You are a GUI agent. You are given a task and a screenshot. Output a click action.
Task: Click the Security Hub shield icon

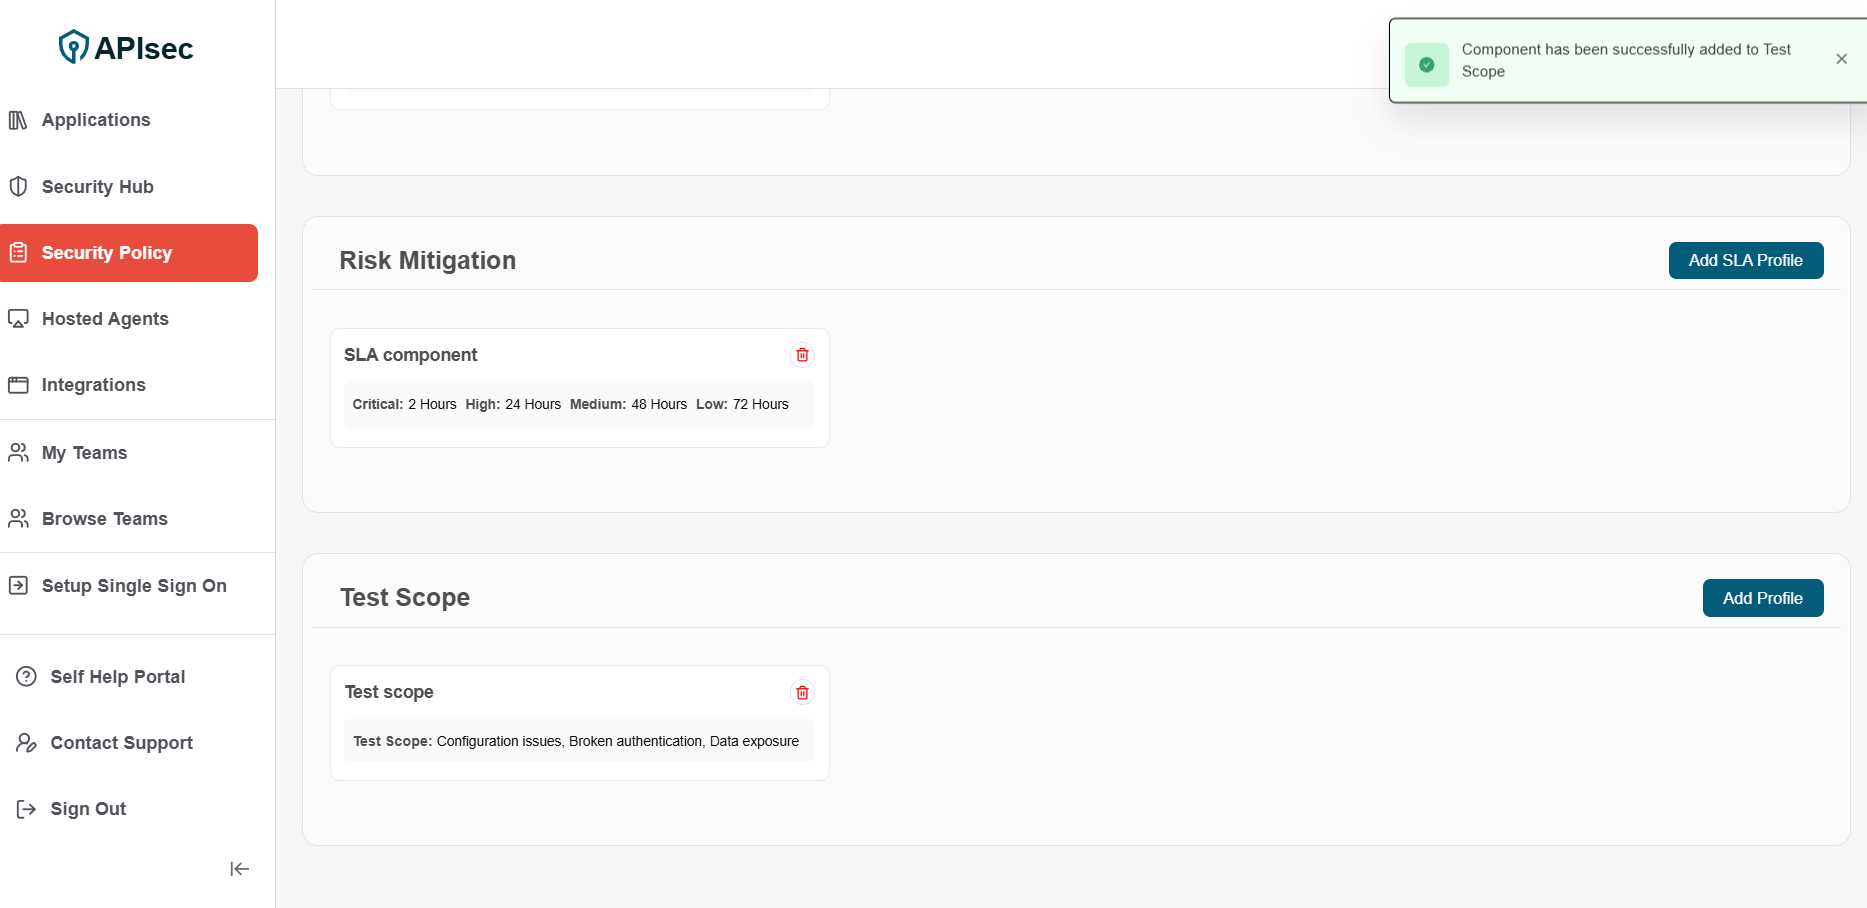point(18,187)
